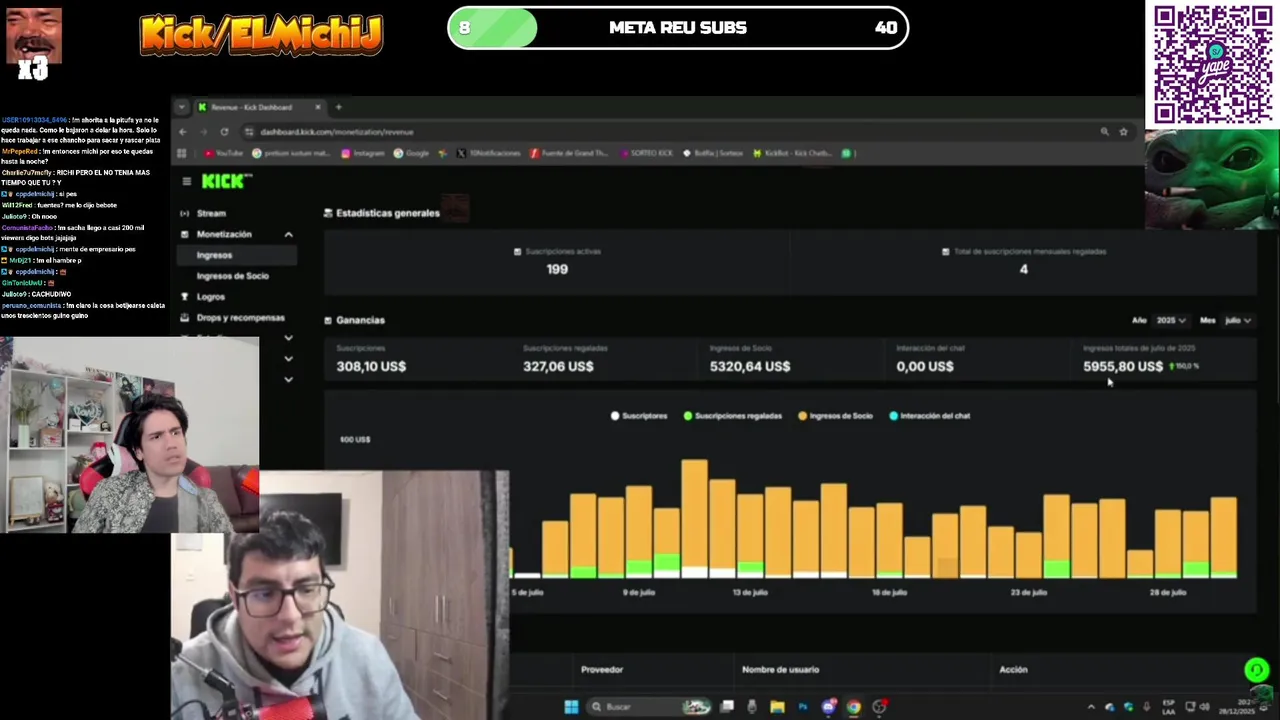Click the address bar zoom magnifier icon
The image size is (1280, 720).
(1104, 132)
